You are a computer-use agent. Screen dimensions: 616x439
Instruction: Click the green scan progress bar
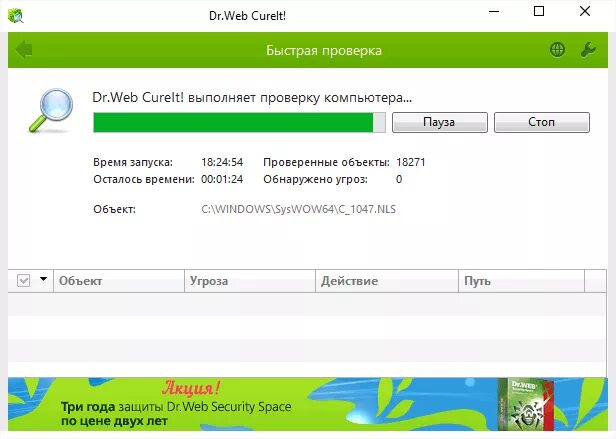[x=239, y=123]
